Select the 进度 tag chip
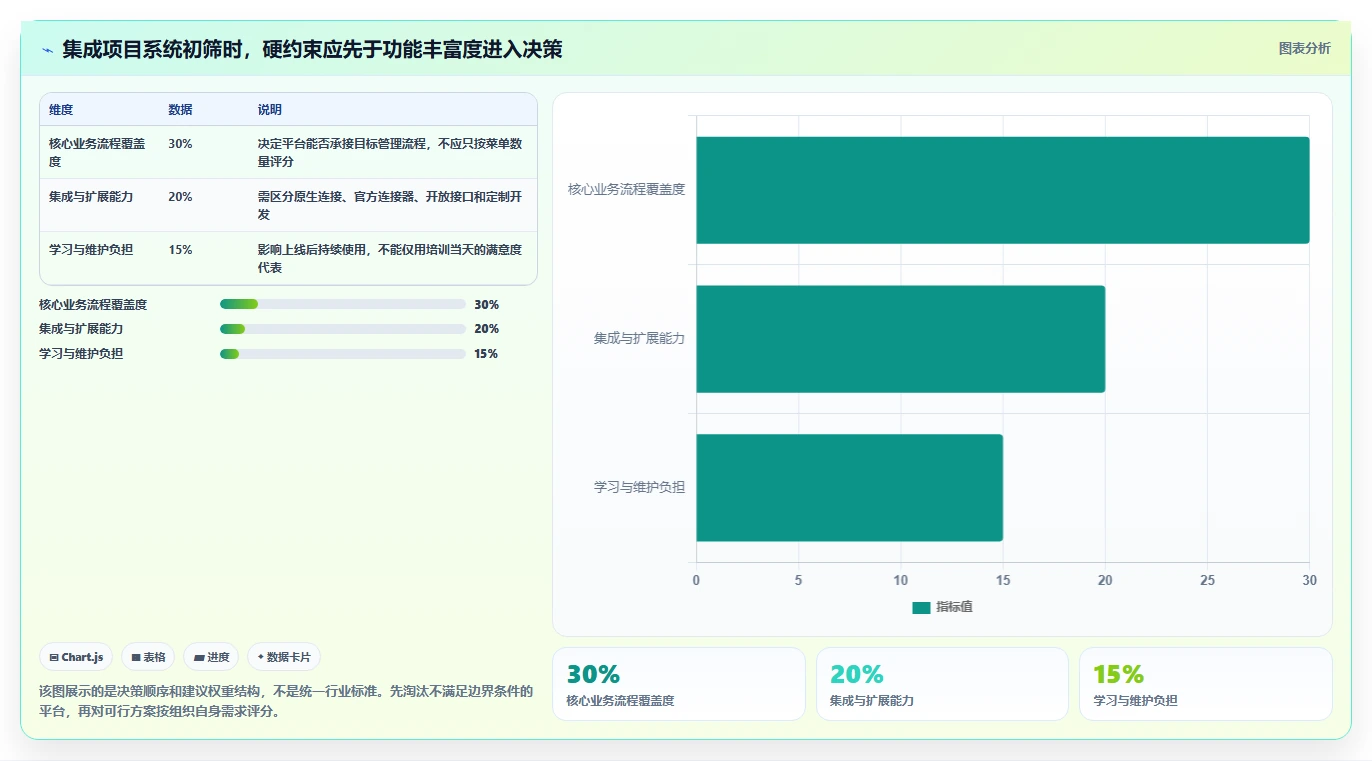Screen dimensions: 1372x761 point(211,657)
